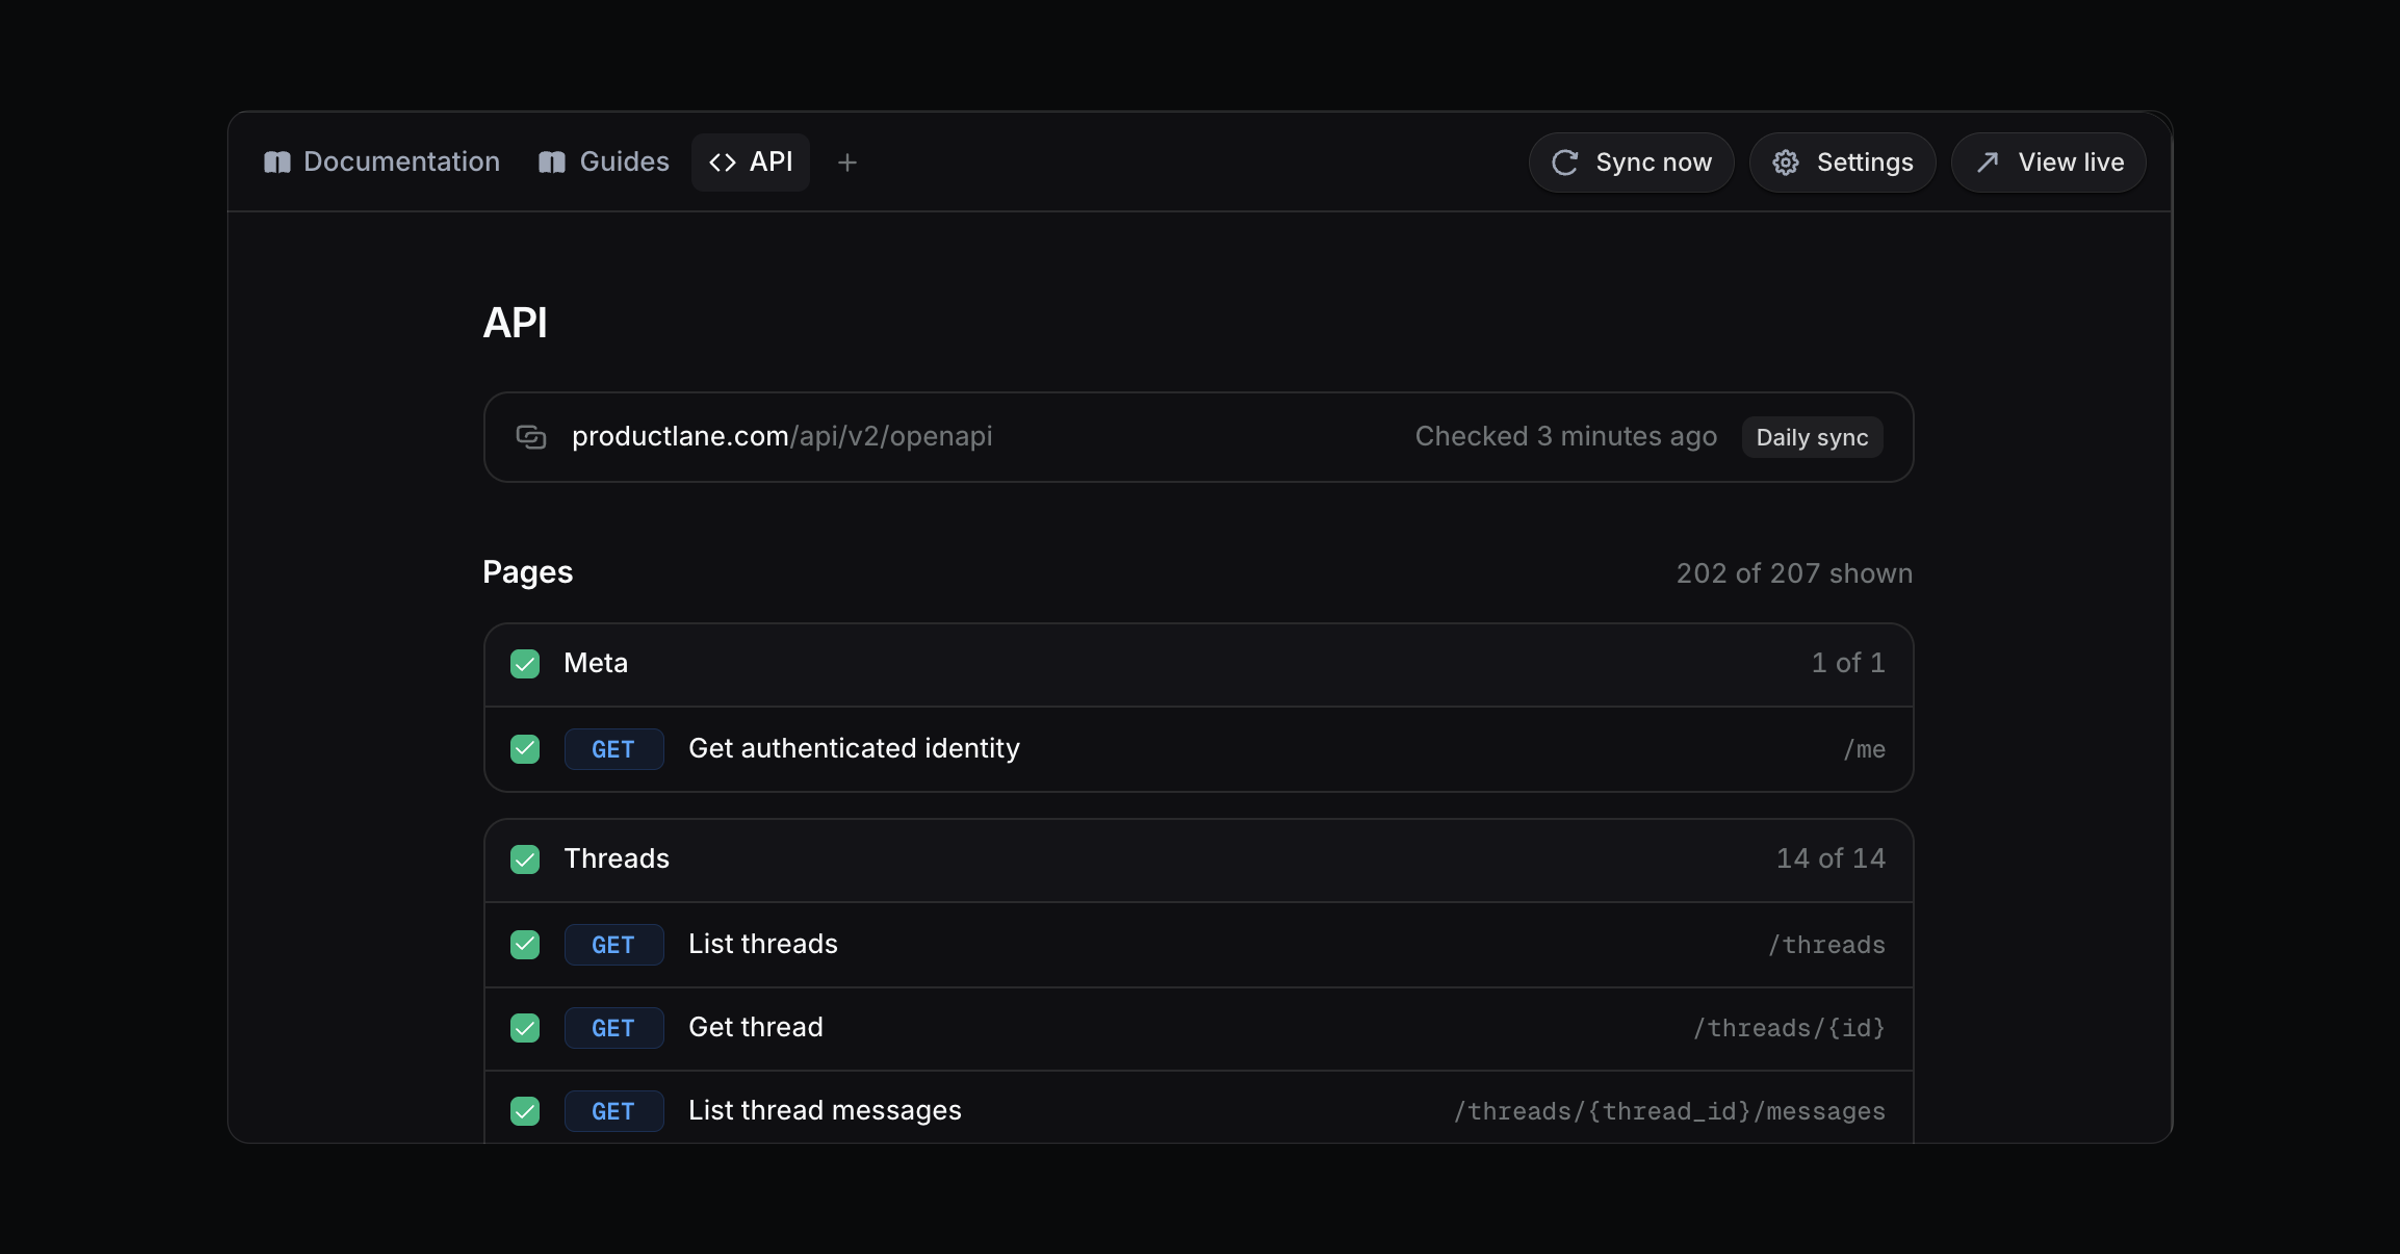Toggle the List thread messages checkbox
The width and height of the screenshot is (2400, 1254).
pos(525,1111)
